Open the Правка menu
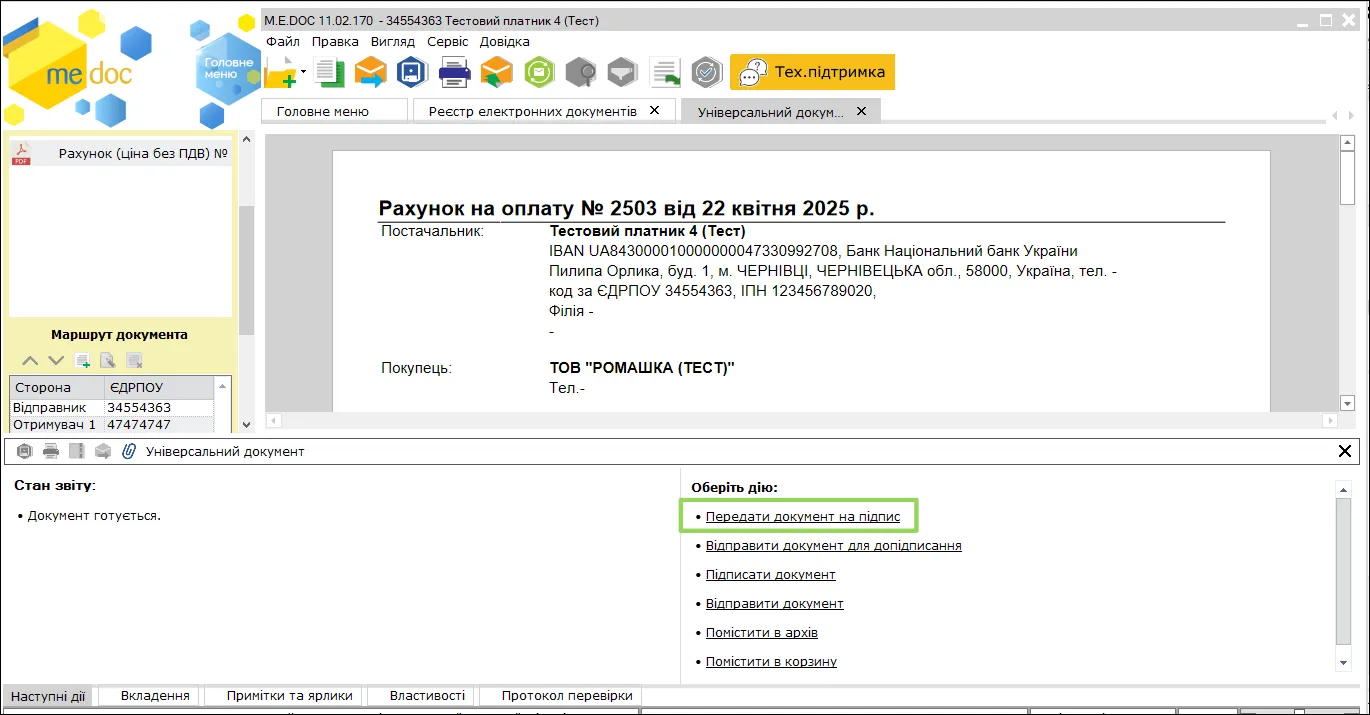1370x715 pixels. (x=335, y=42)
